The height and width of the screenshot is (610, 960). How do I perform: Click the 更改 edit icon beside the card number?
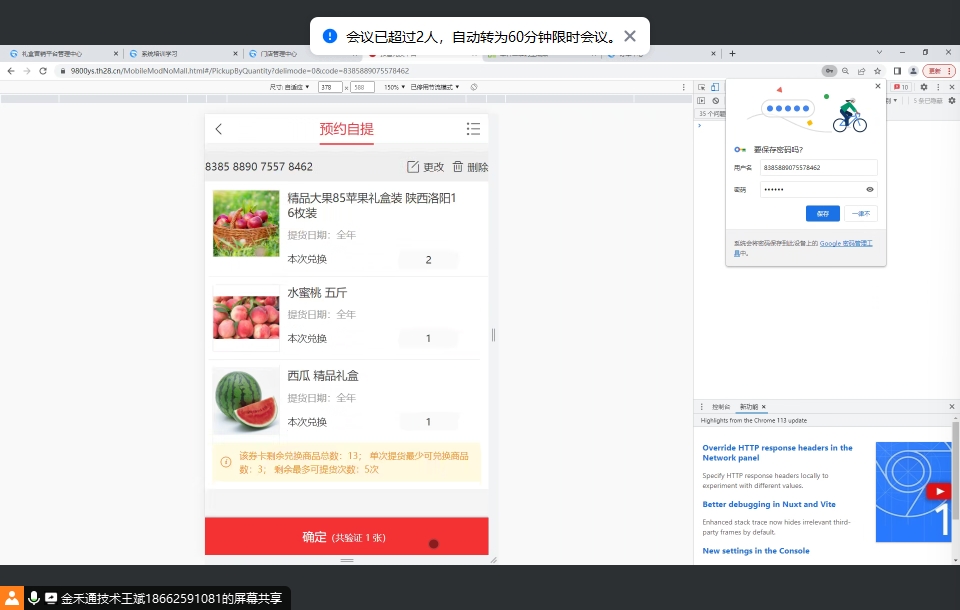click(x=413, y=167)
